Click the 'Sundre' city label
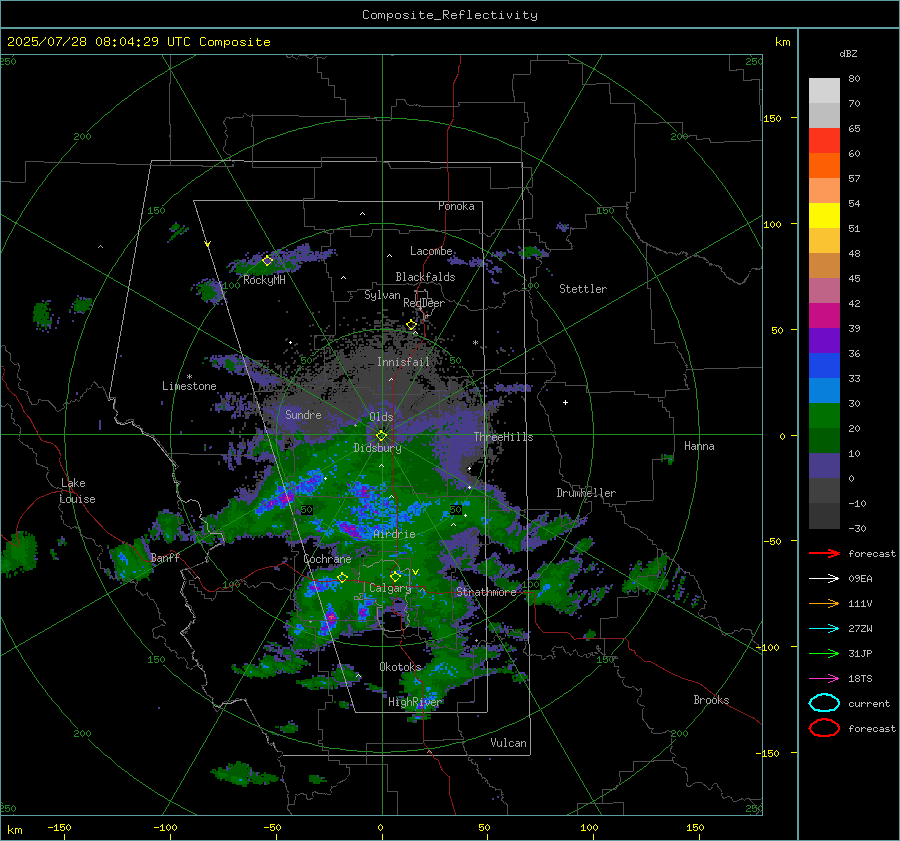 click(x=303, y=414)
